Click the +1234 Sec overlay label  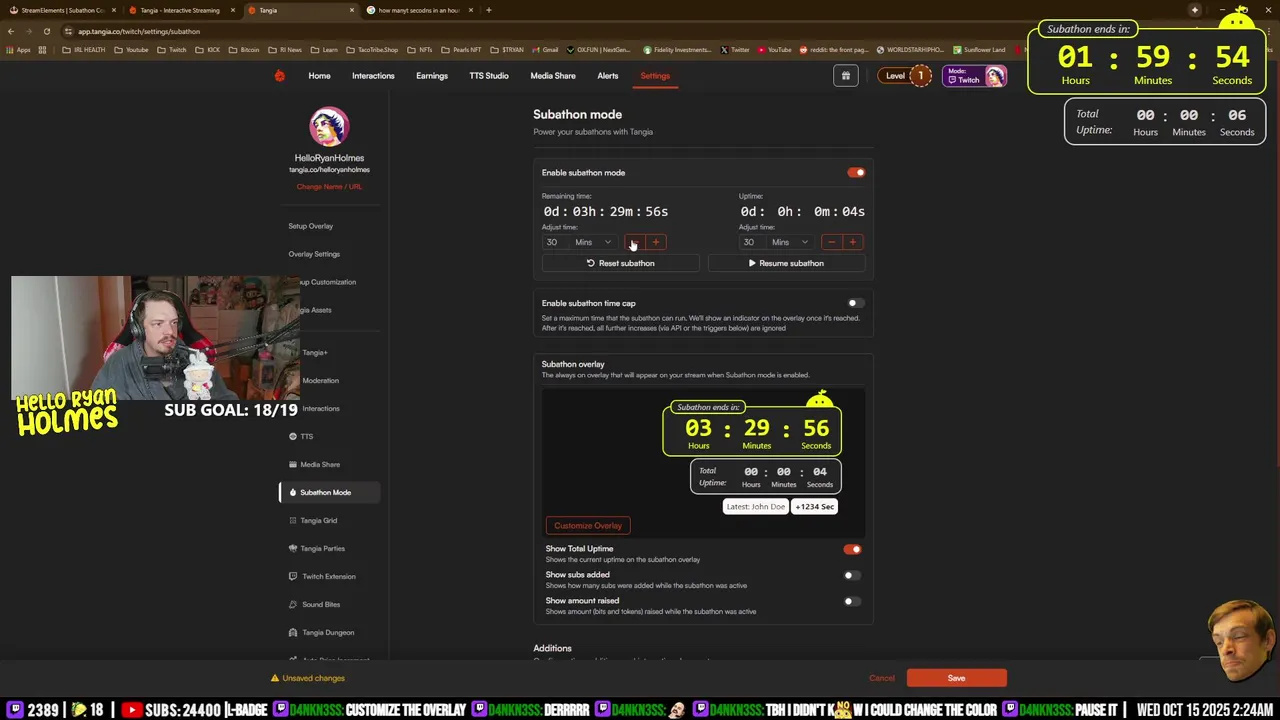(815, 507)
